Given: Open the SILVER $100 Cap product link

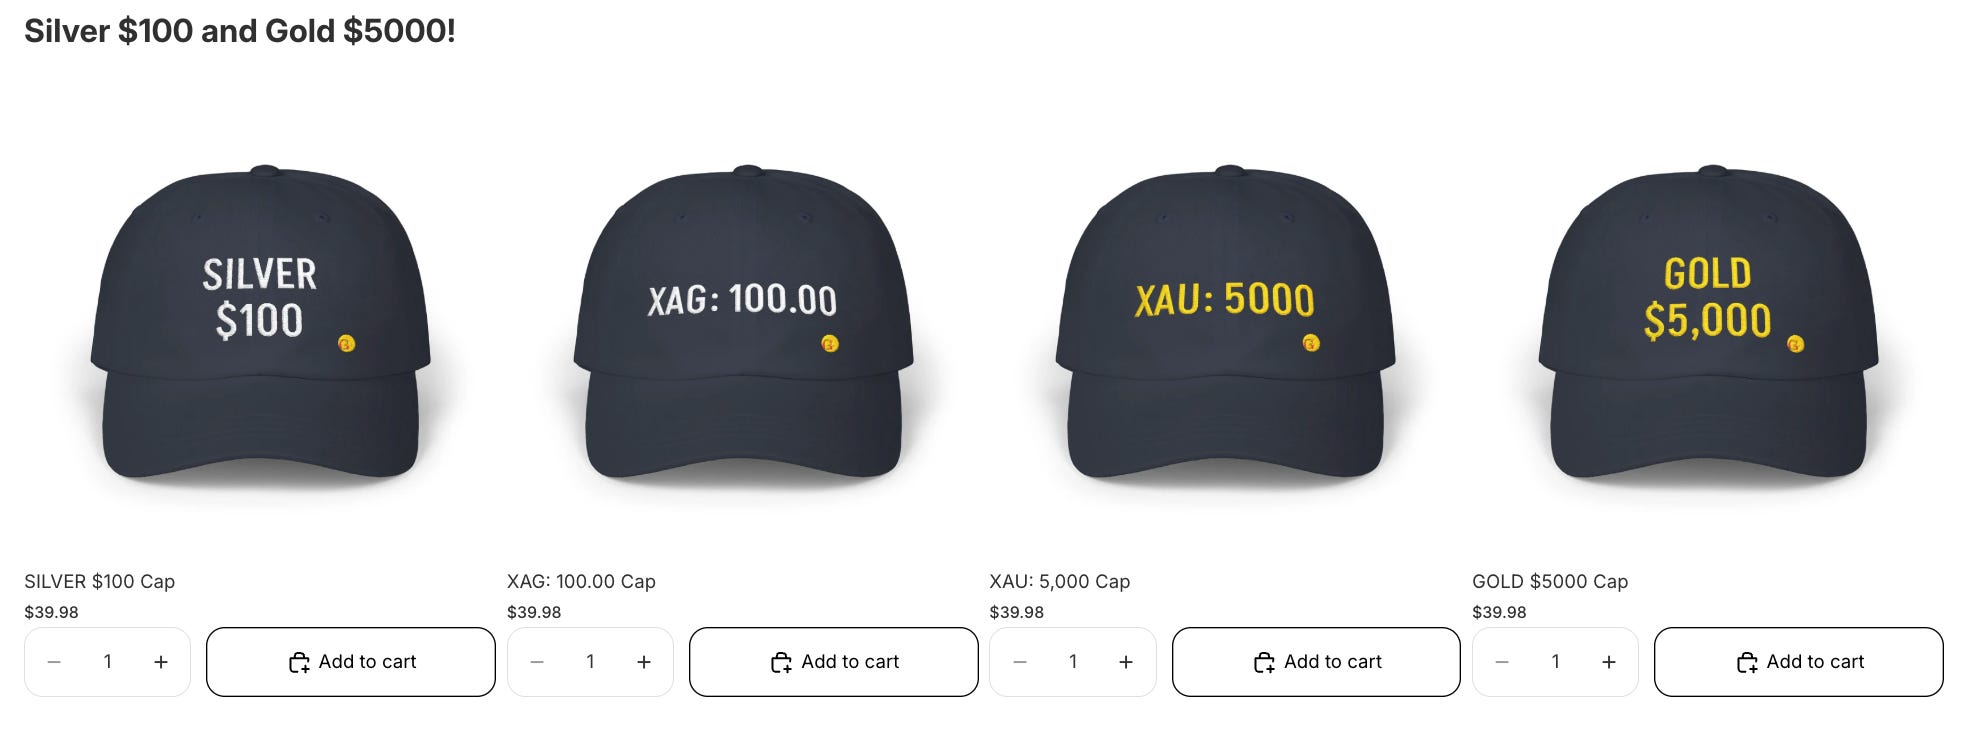Looking at the screenshot, I should click(x=100, y=581).
